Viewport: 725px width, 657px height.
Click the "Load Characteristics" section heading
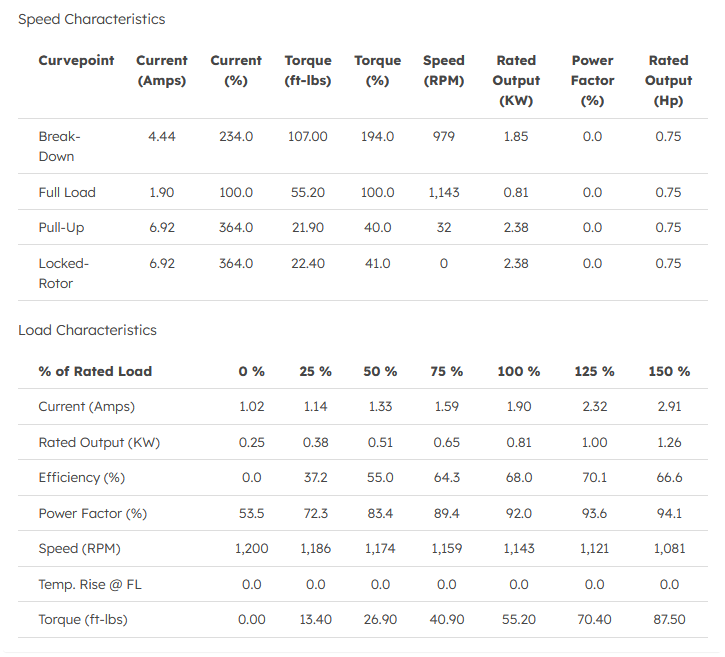[x=88, y=330]
